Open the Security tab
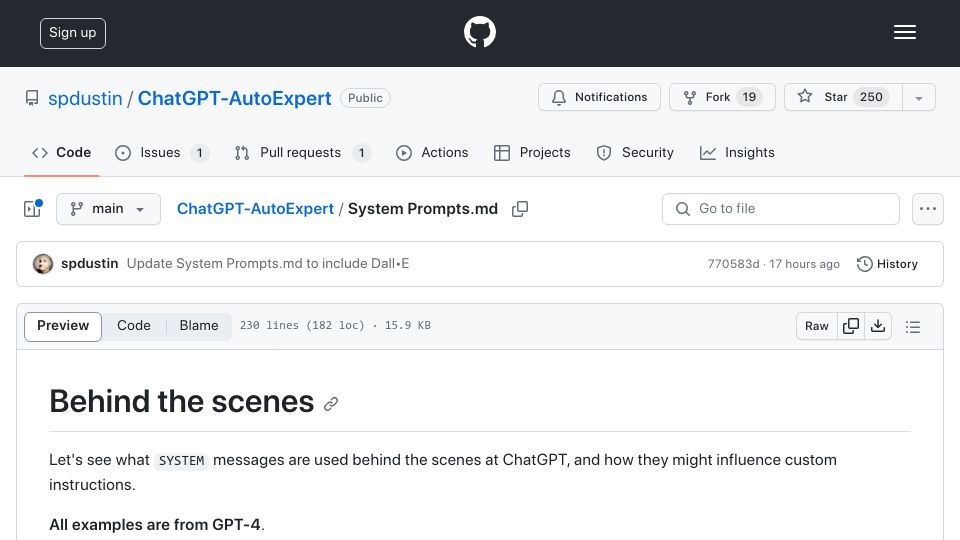This screenshot has width=960, height=540. tap(635, 152)
